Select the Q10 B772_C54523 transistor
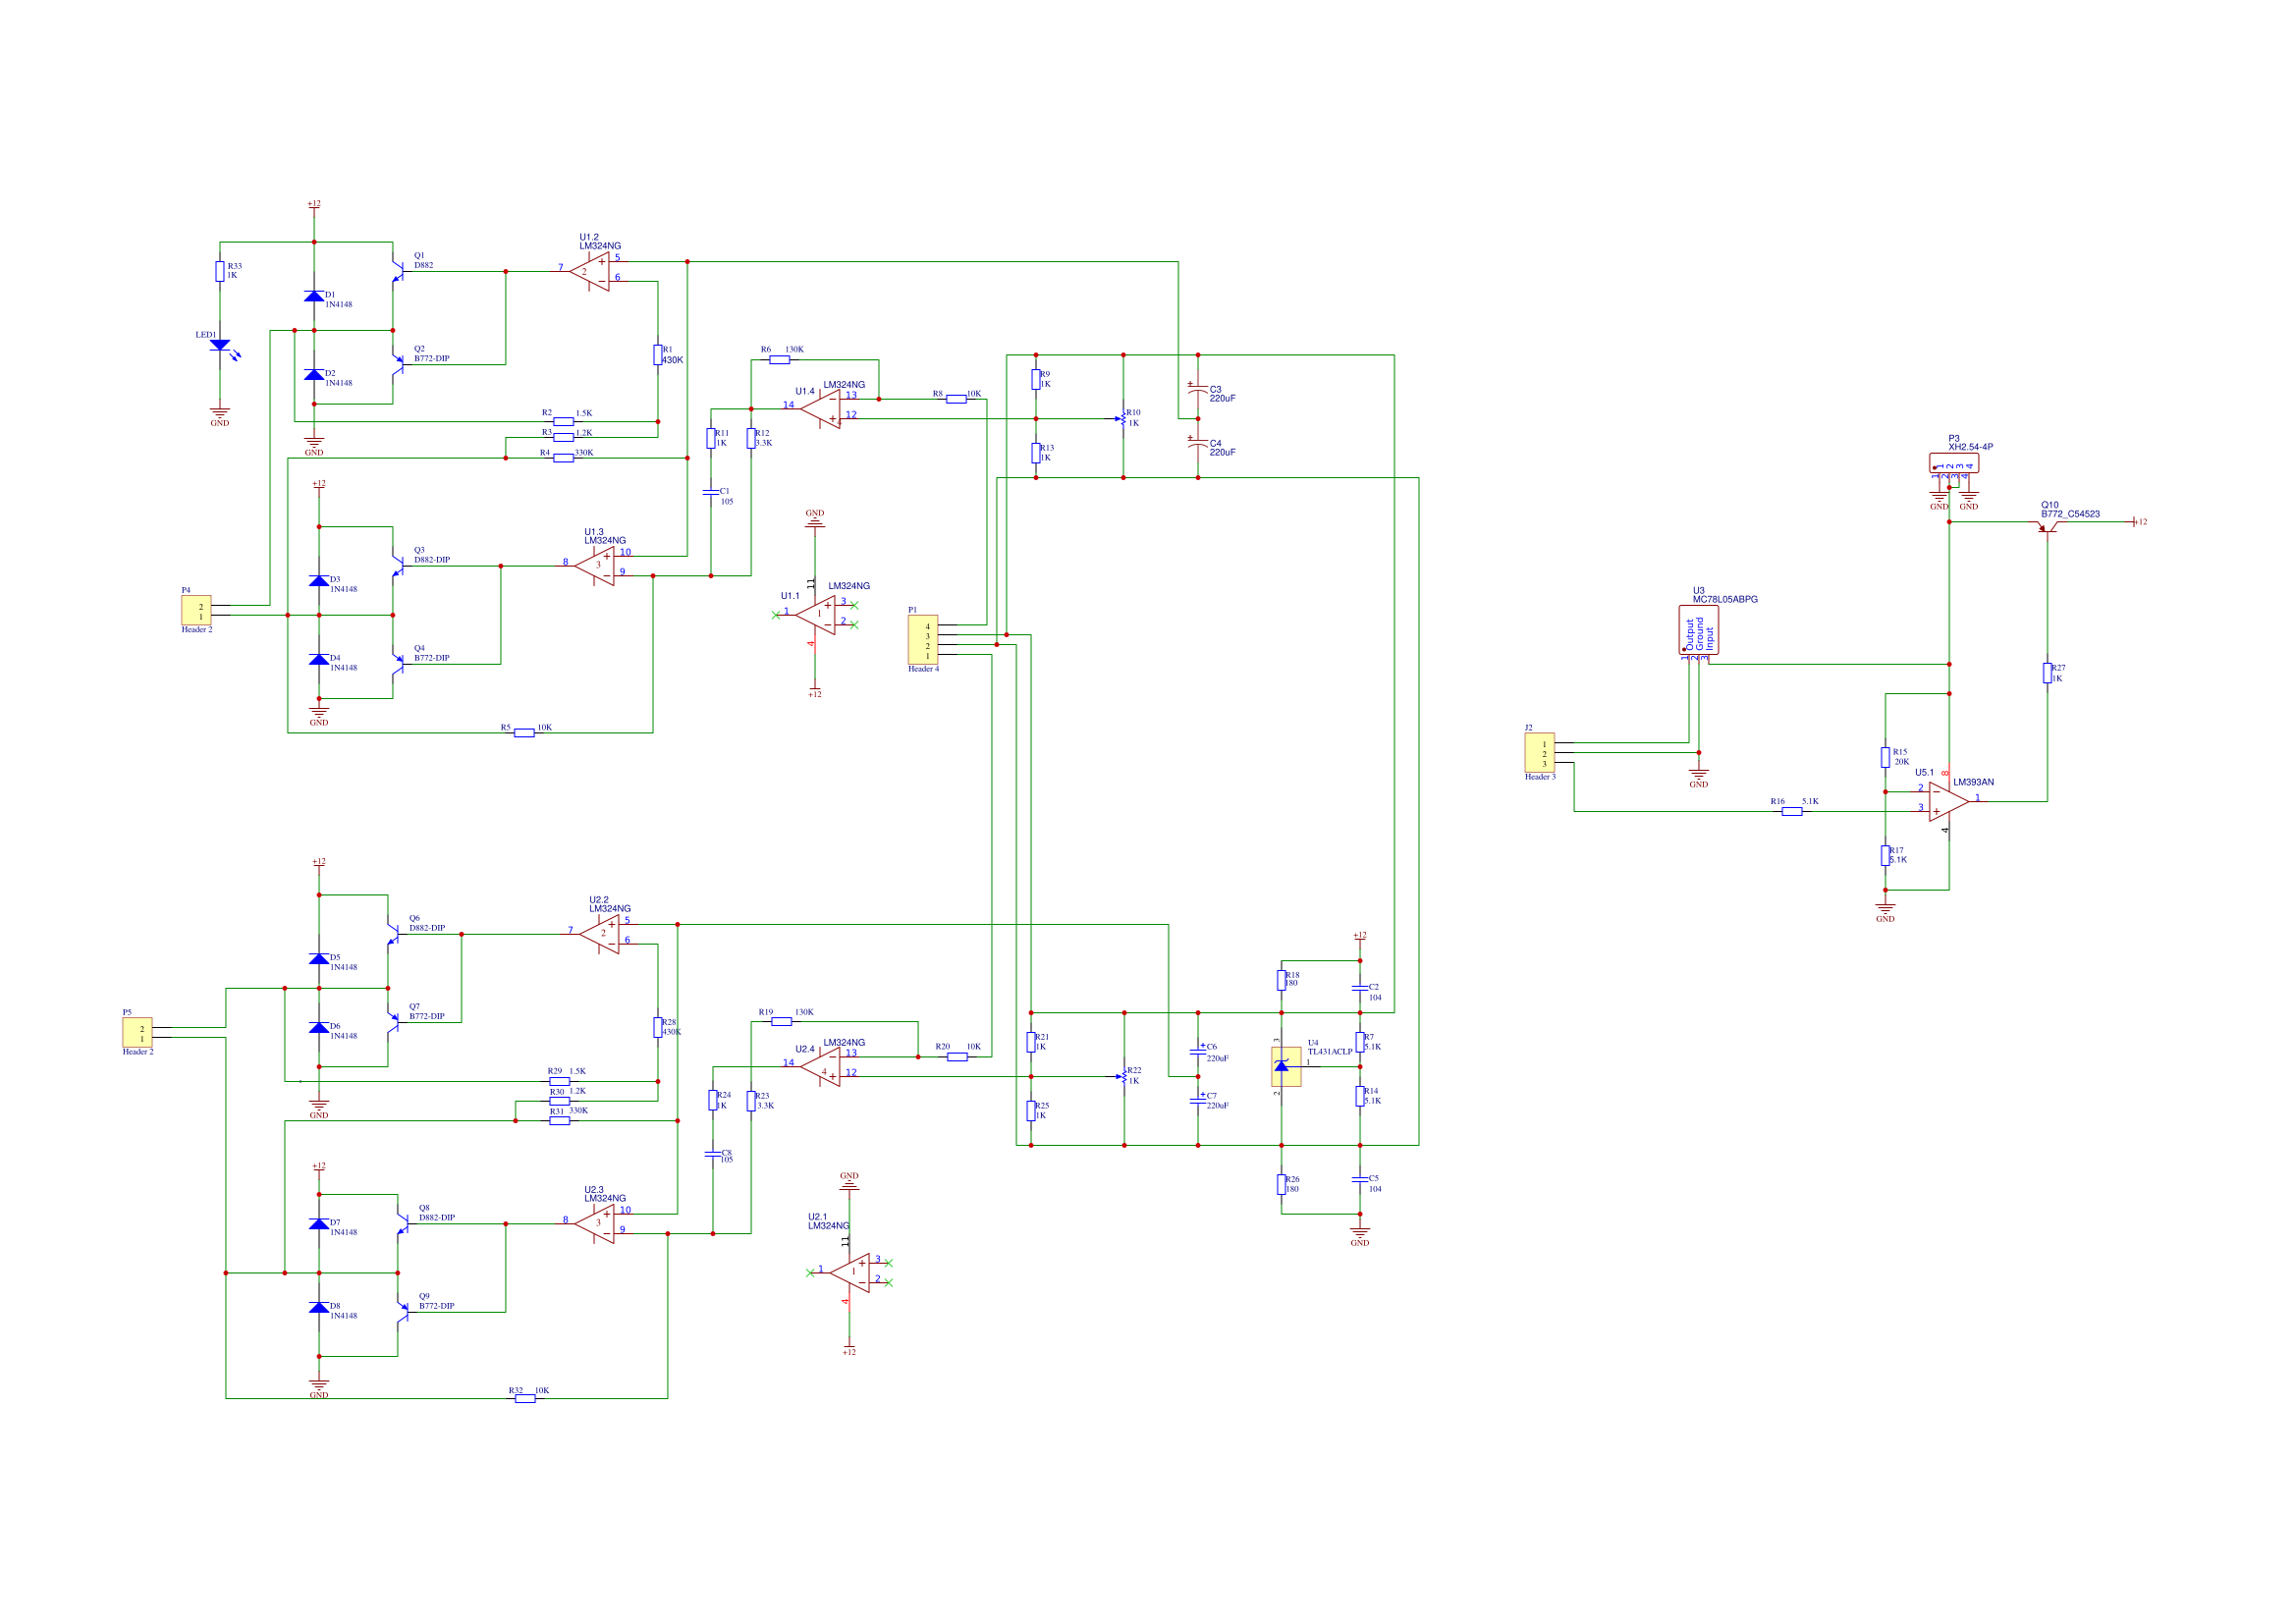2296x1624 pixels. (x=2047, y=525)
